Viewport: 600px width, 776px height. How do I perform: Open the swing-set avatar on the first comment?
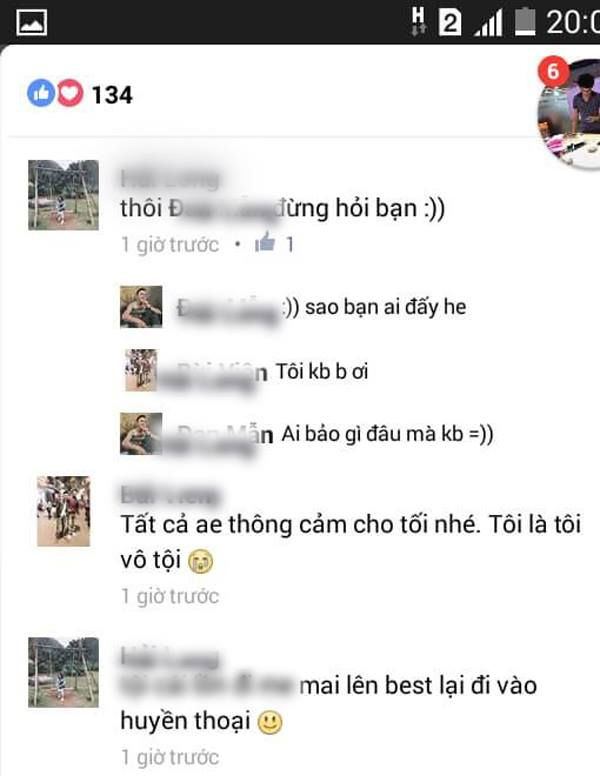(x=63, y=195)
